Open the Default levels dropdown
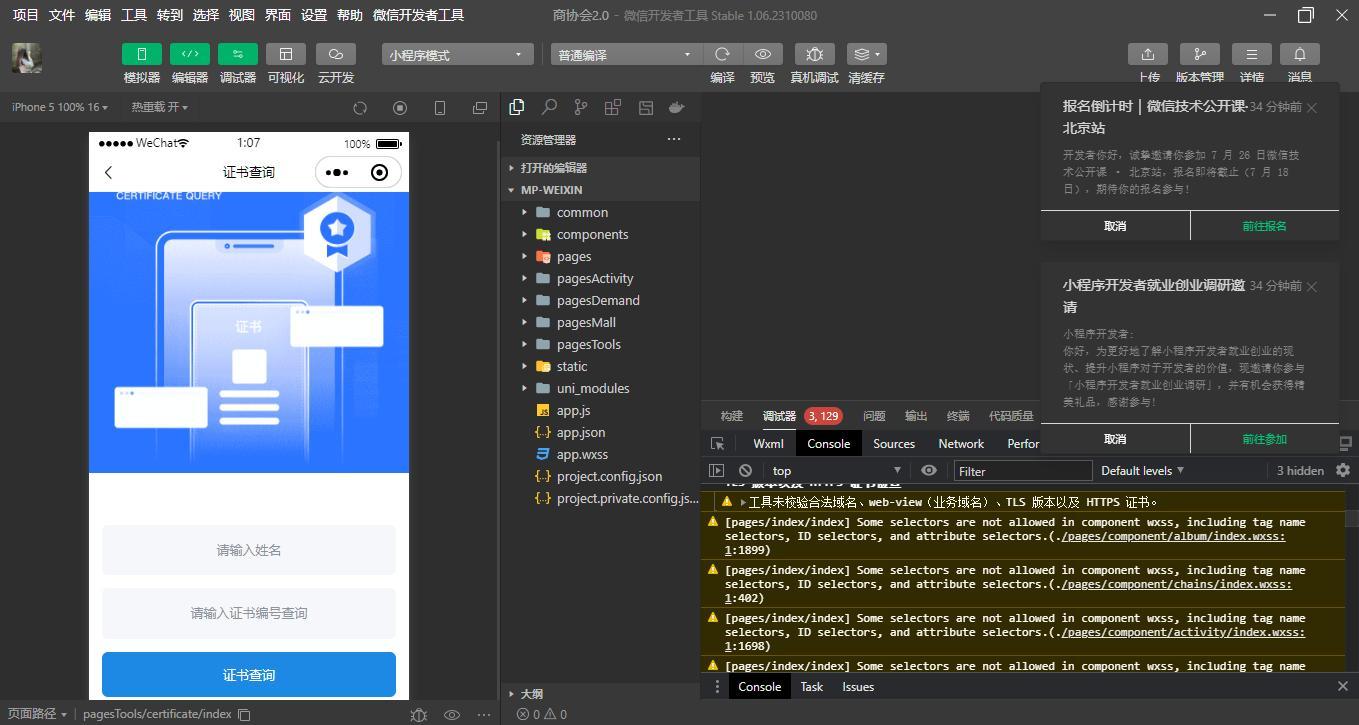1359x725 pixels. [1142, 470]
